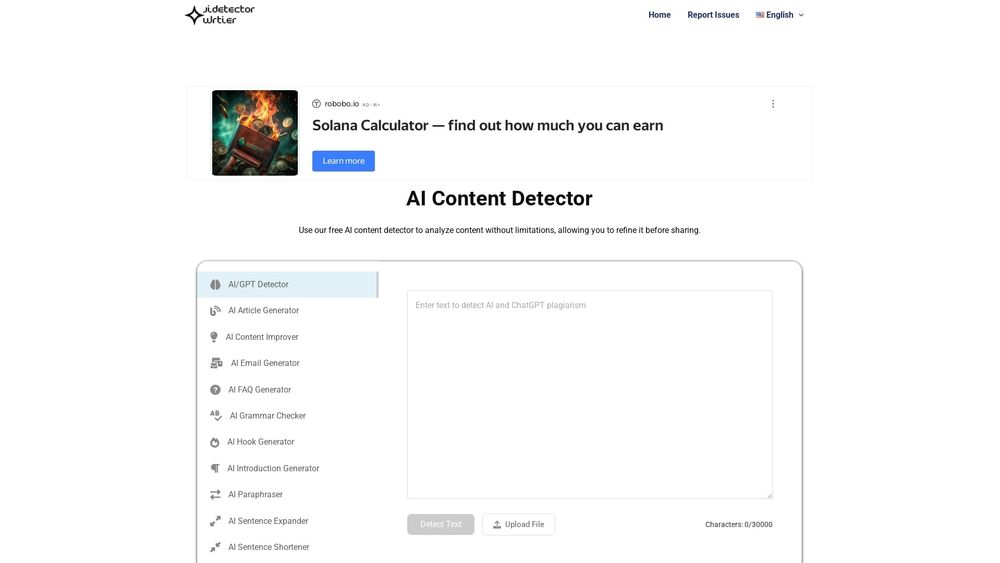Click the AI Email Generator icon

coord(216,363)
